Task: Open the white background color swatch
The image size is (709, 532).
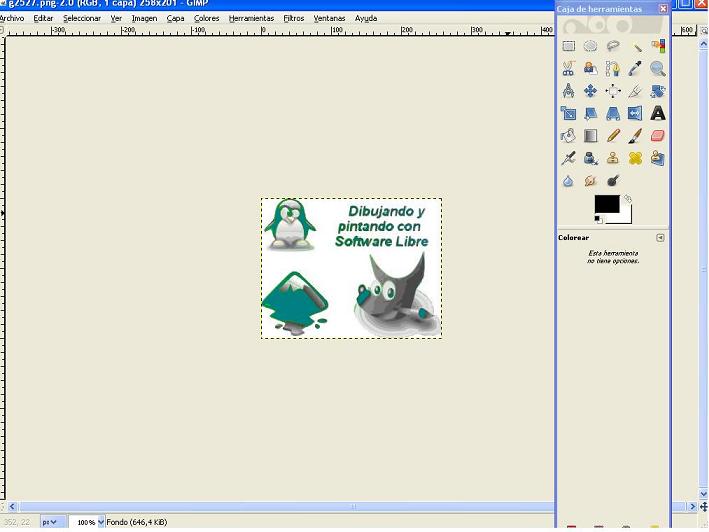Action: (626, 218)
